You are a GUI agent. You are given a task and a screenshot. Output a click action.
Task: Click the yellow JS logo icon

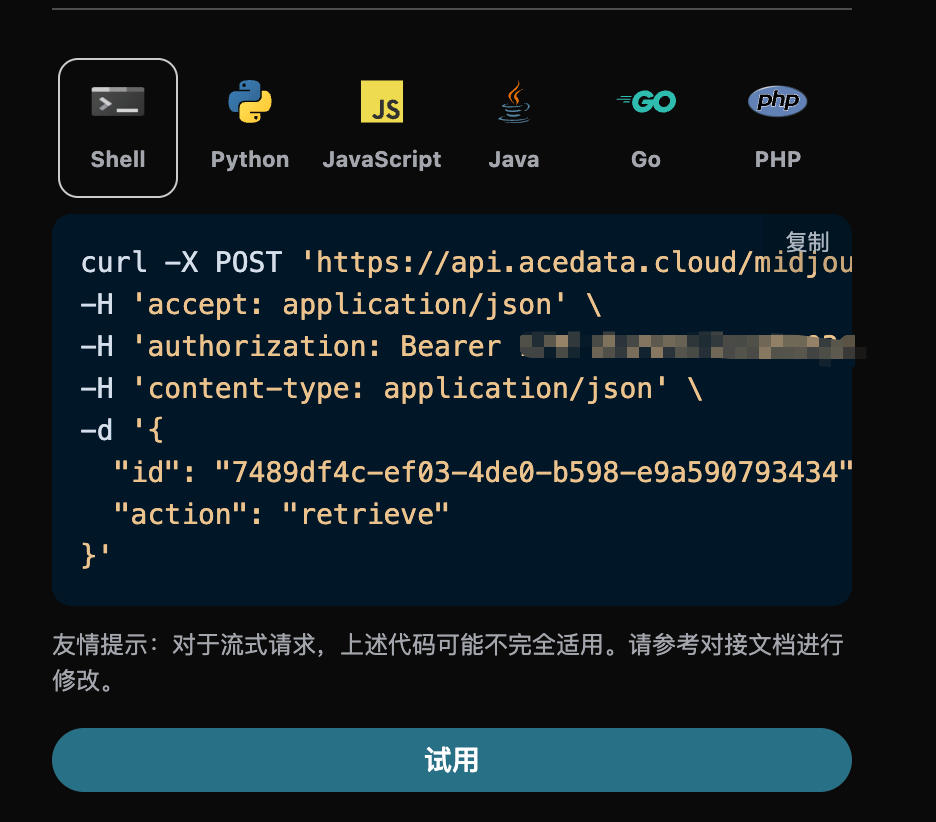[382, 102]
